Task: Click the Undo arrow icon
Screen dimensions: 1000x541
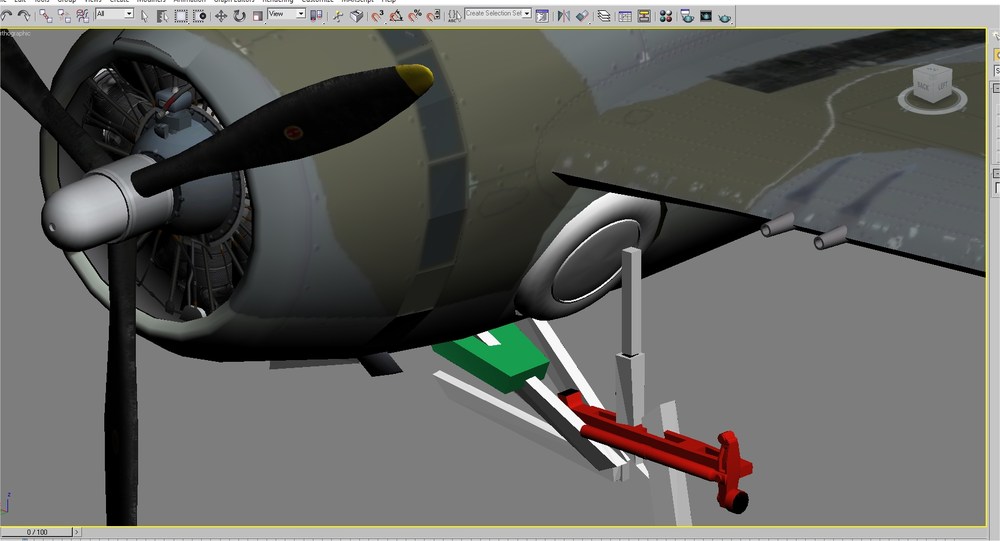Action: (6, 15)
